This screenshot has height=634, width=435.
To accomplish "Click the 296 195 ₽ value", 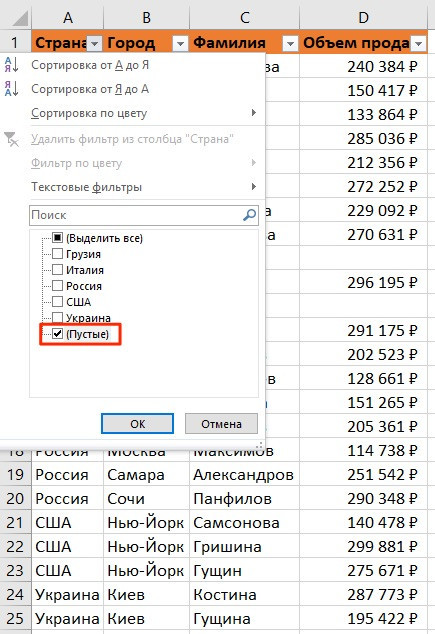I will 382,282.
